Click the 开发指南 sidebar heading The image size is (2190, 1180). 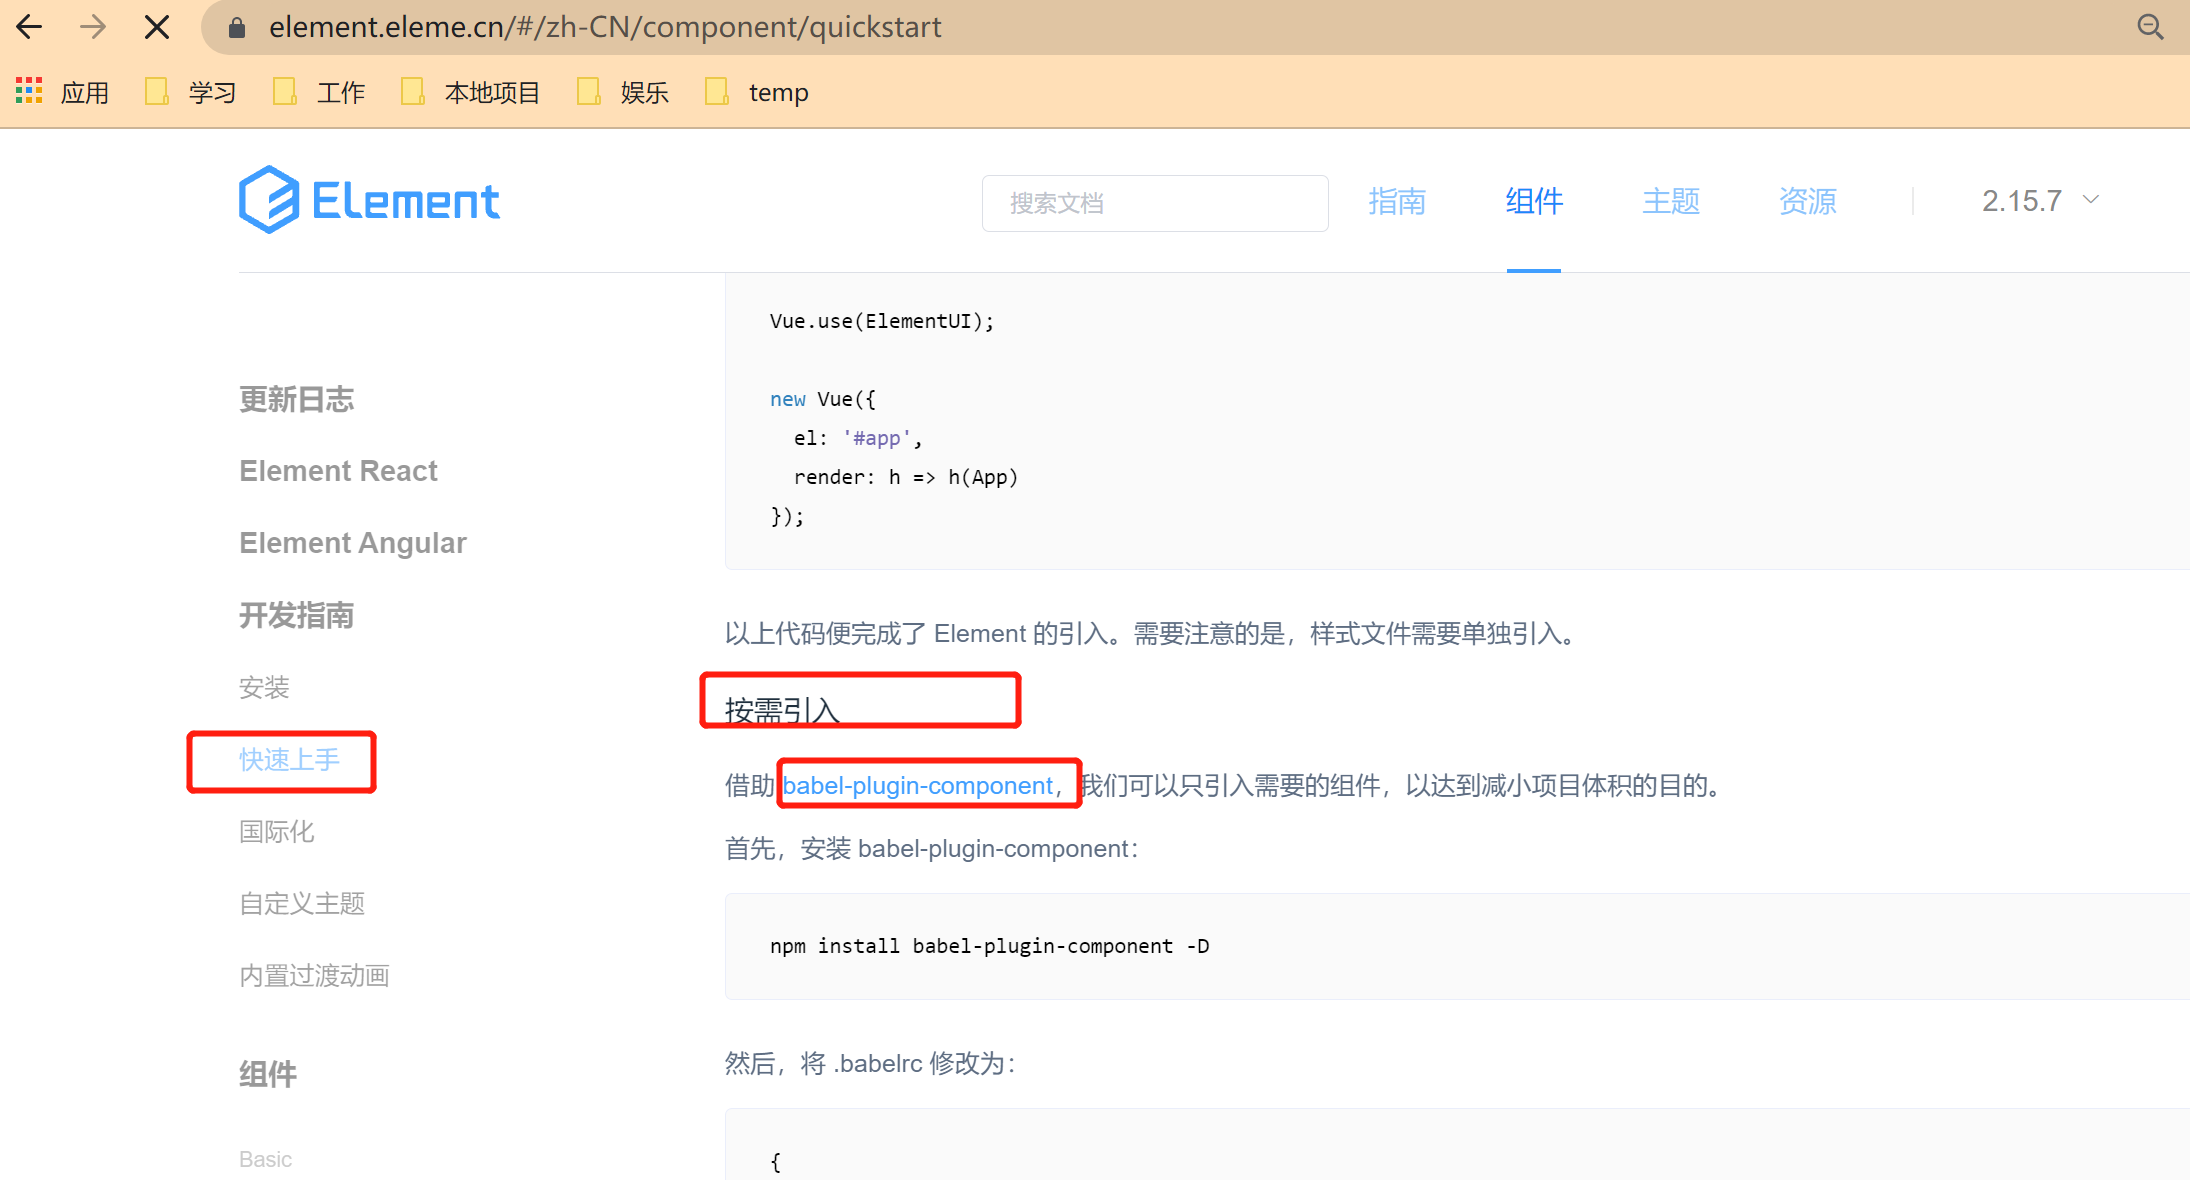click(296, 615)
